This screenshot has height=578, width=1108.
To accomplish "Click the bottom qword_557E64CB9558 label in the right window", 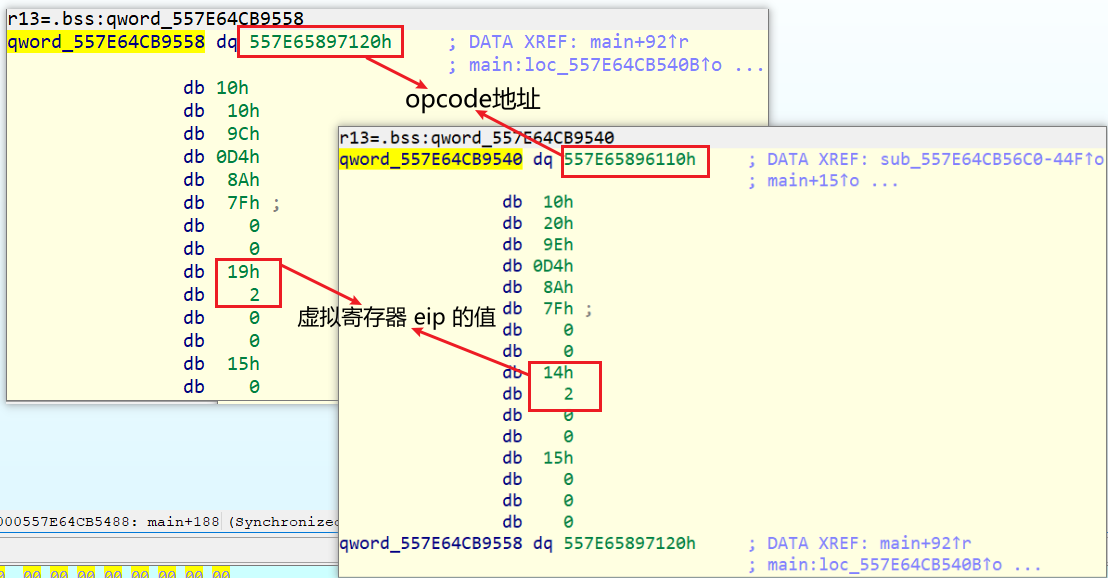I will click(x=430, y=543).
